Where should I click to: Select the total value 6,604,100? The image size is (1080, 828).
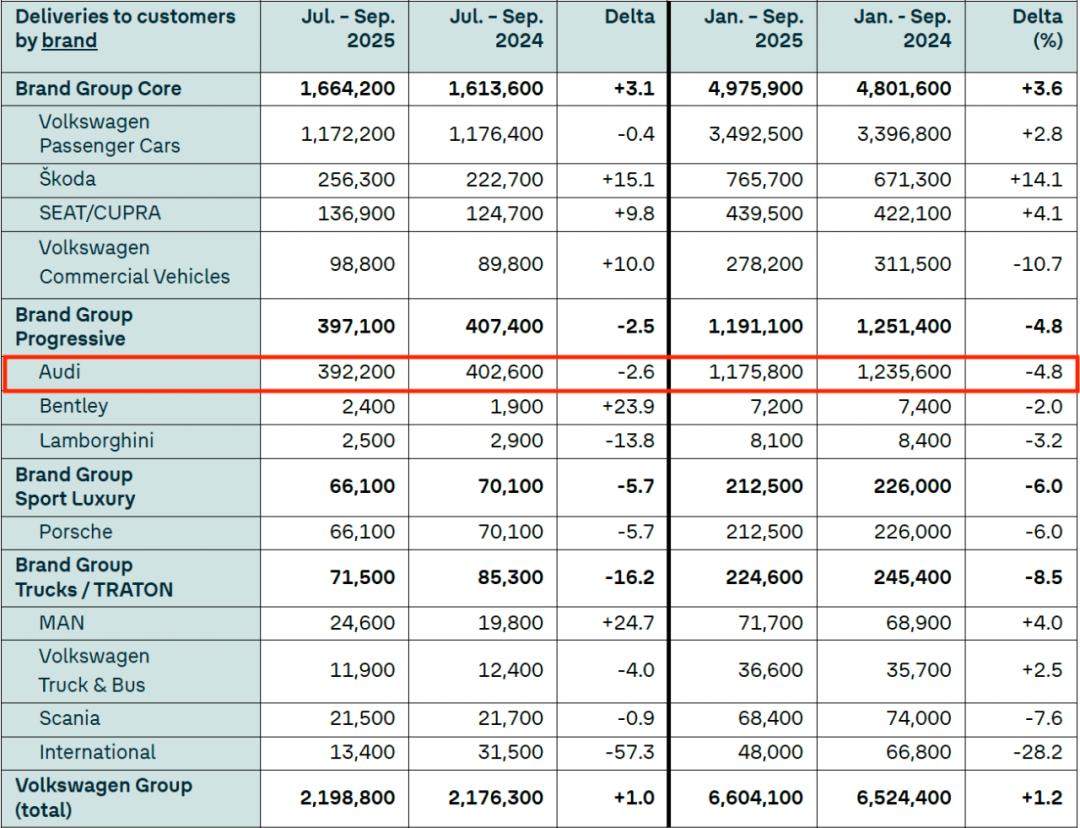pyautogui.click(x=756, y=798)
